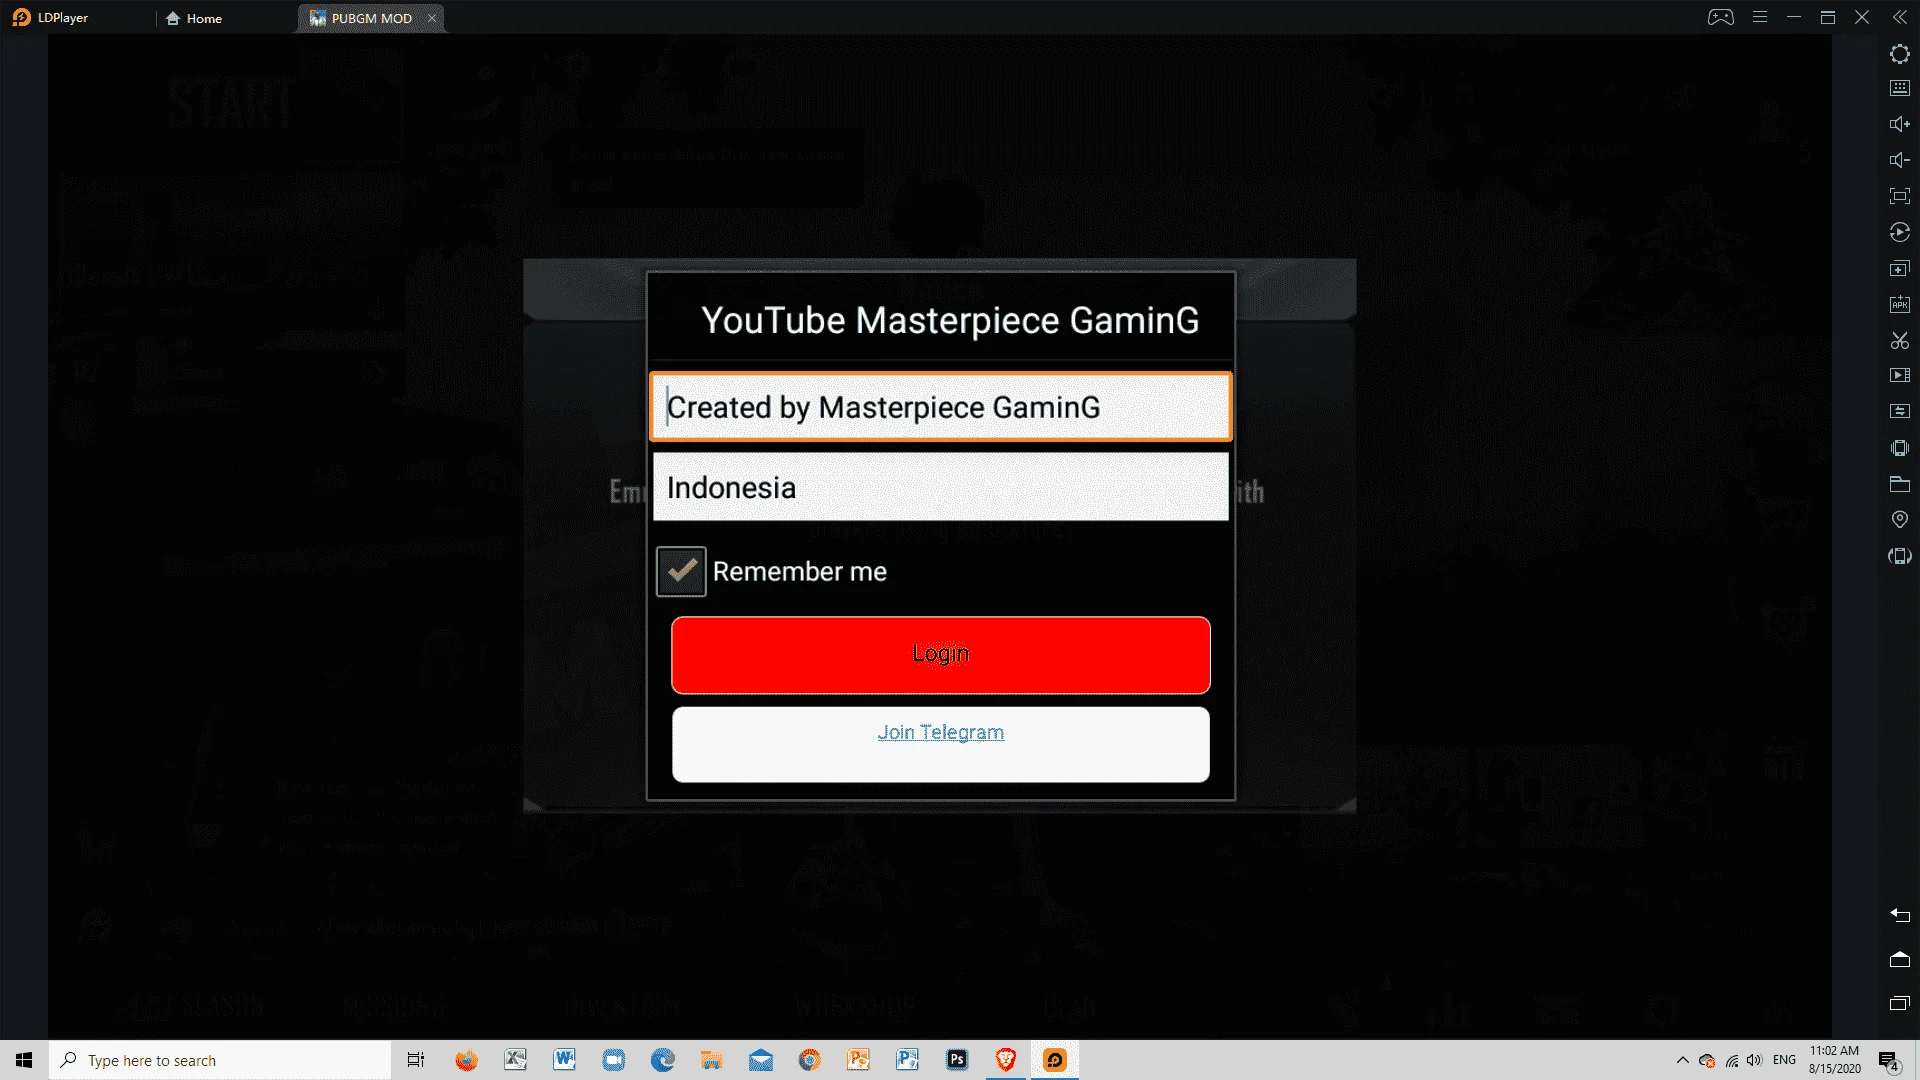Image resolution: width=1920 pixels, height=1080 pixels.
Task: Minimize the LDPlayer window
Action: pos(1794,17)
